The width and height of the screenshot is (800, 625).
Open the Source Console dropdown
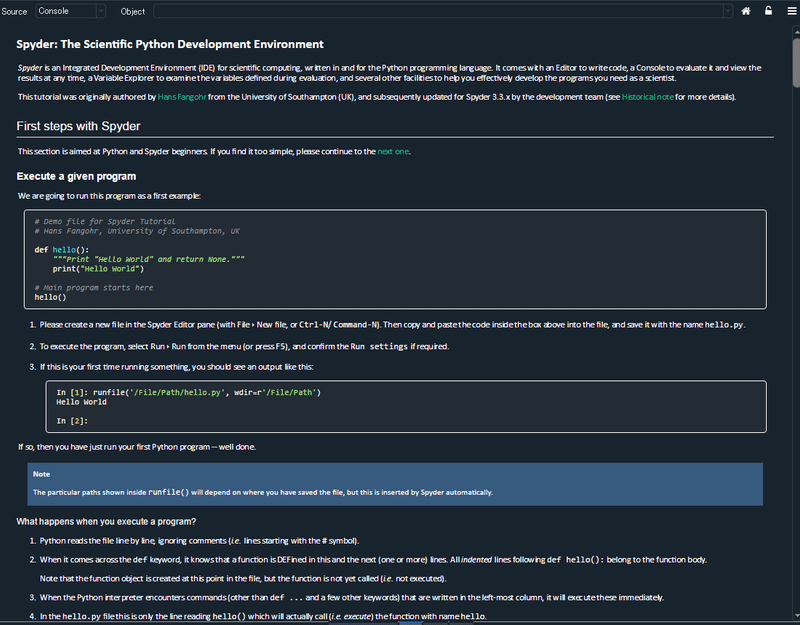click(70, 11)
